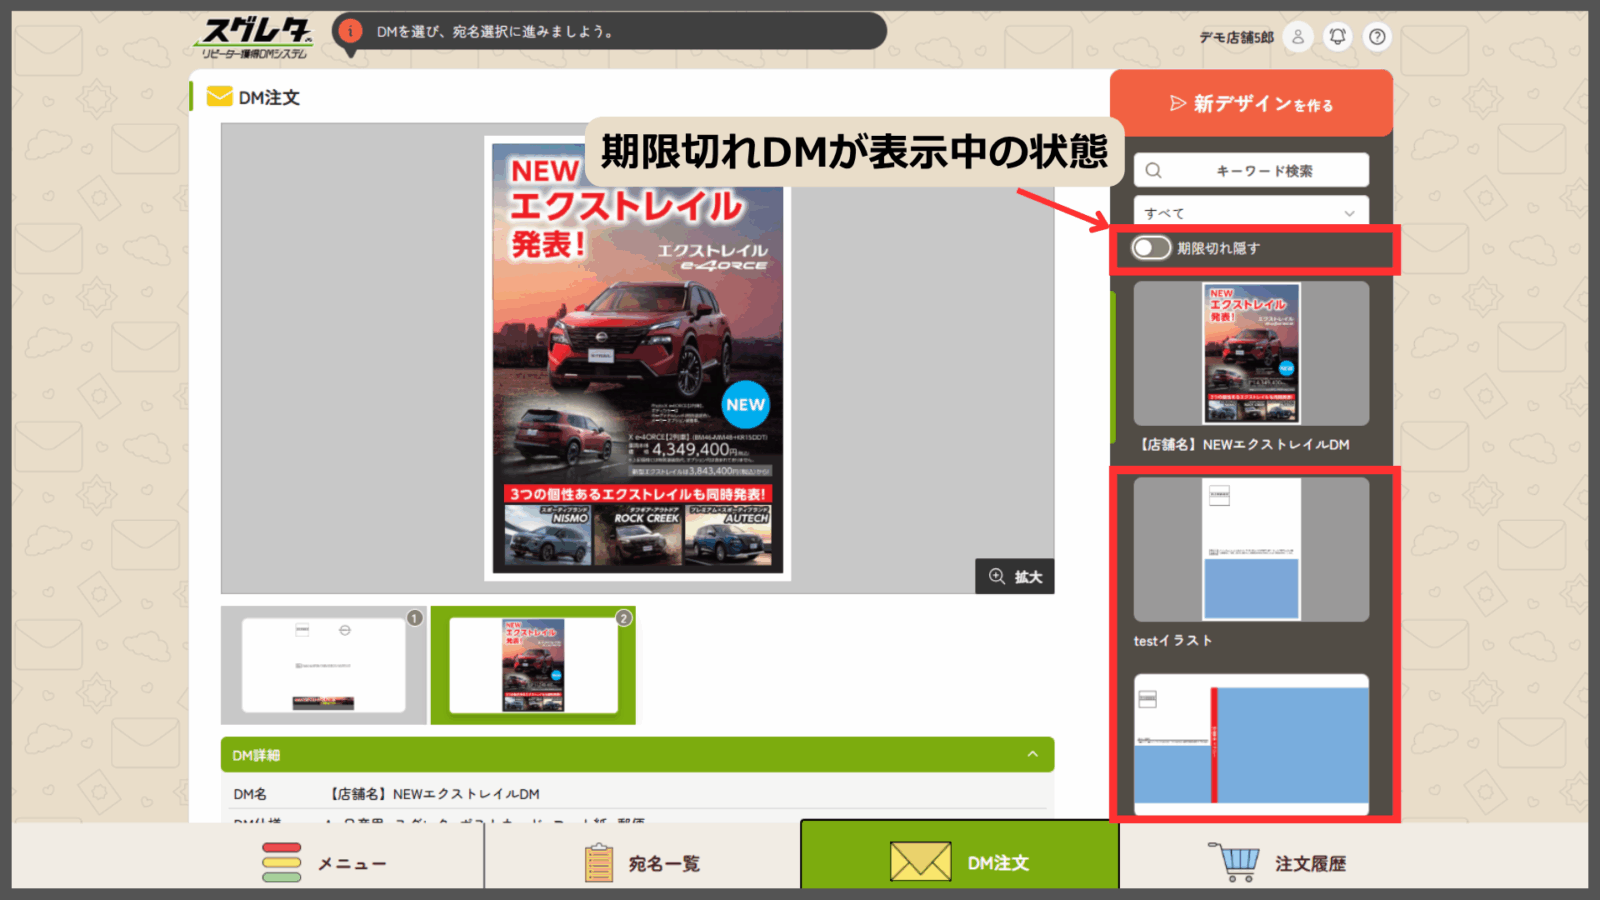Collapse the DM詳細 section

pyautogui.click(x=1032, y=755)
